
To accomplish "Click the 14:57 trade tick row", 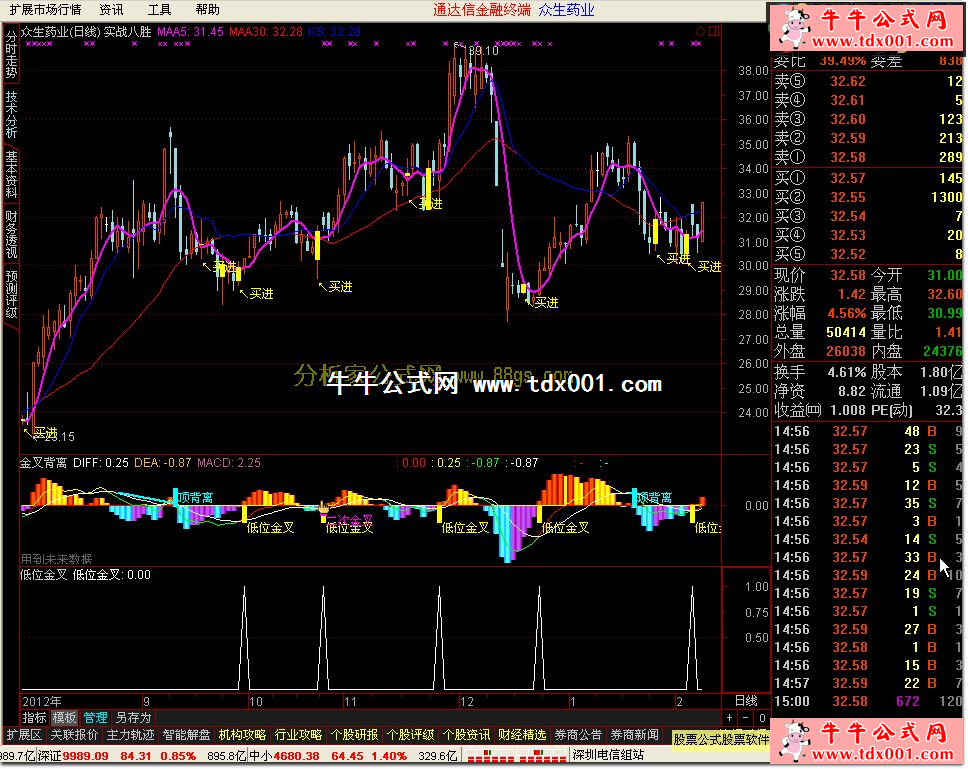I will (x=867, y=684).
